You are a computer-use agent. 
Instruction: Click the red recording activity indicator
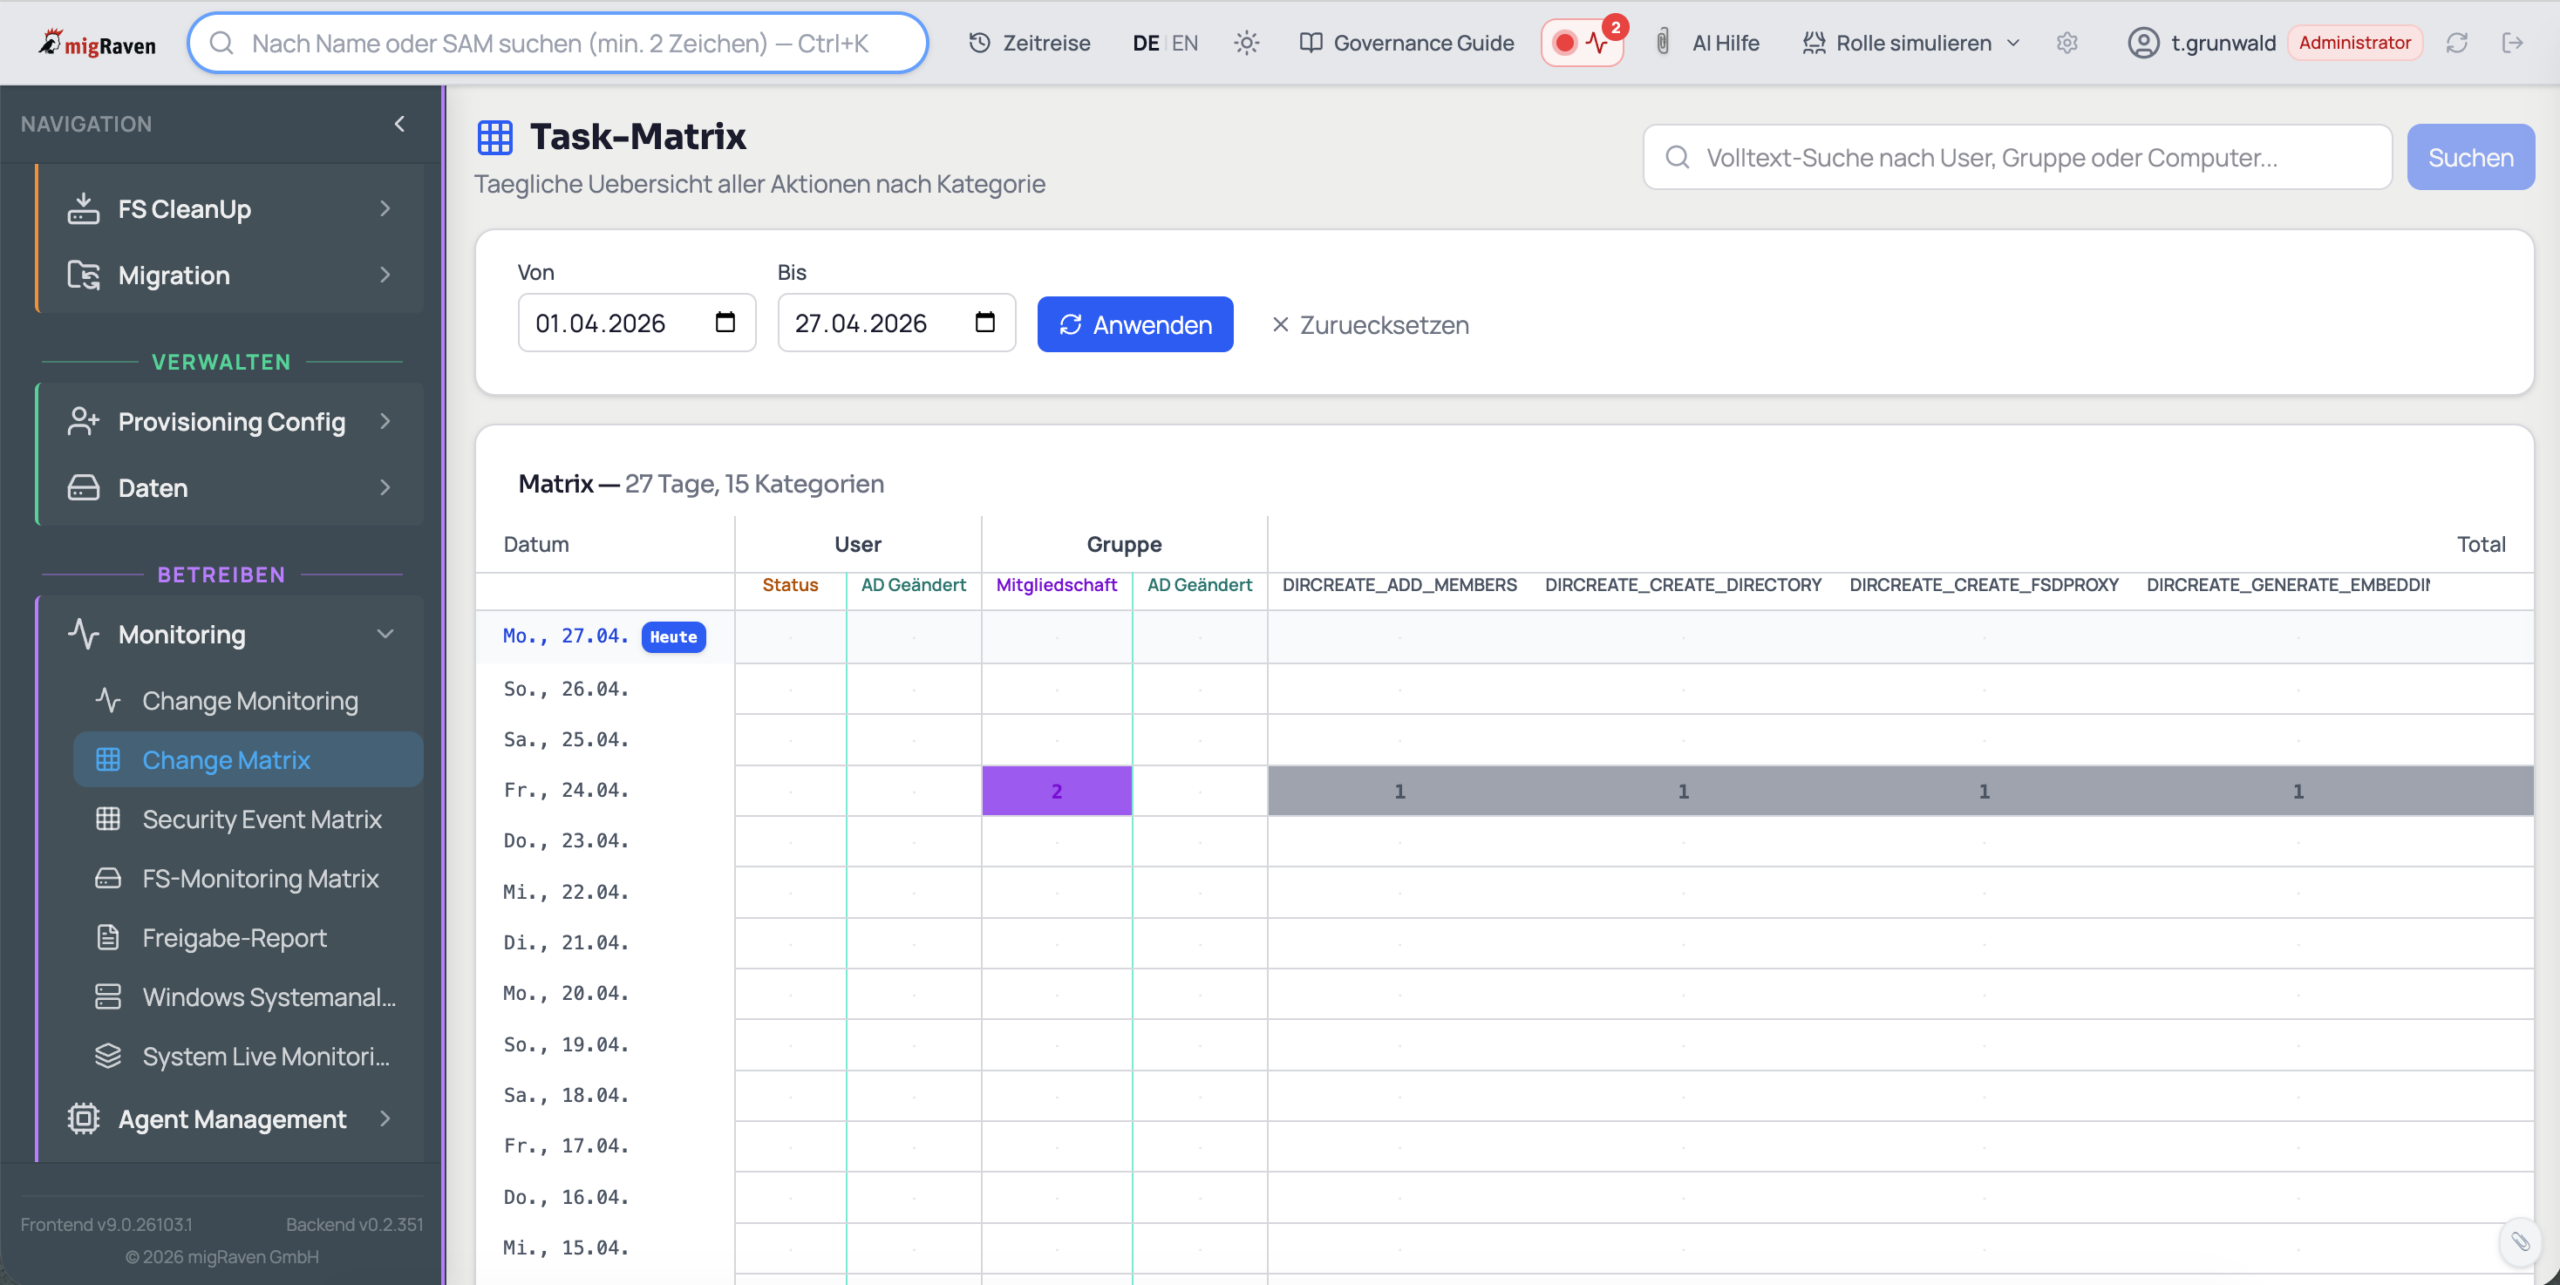(1581, 43)
